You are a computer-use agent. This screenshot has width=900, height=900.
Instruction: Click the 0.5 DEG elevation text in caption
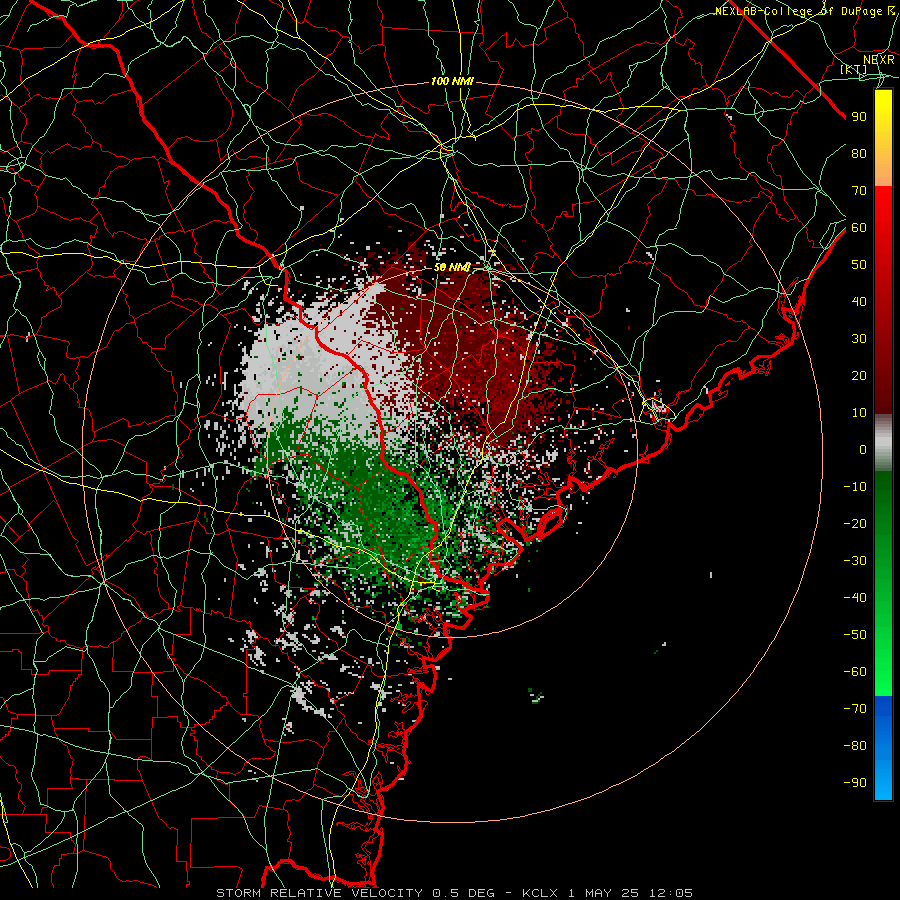(461, 893)
